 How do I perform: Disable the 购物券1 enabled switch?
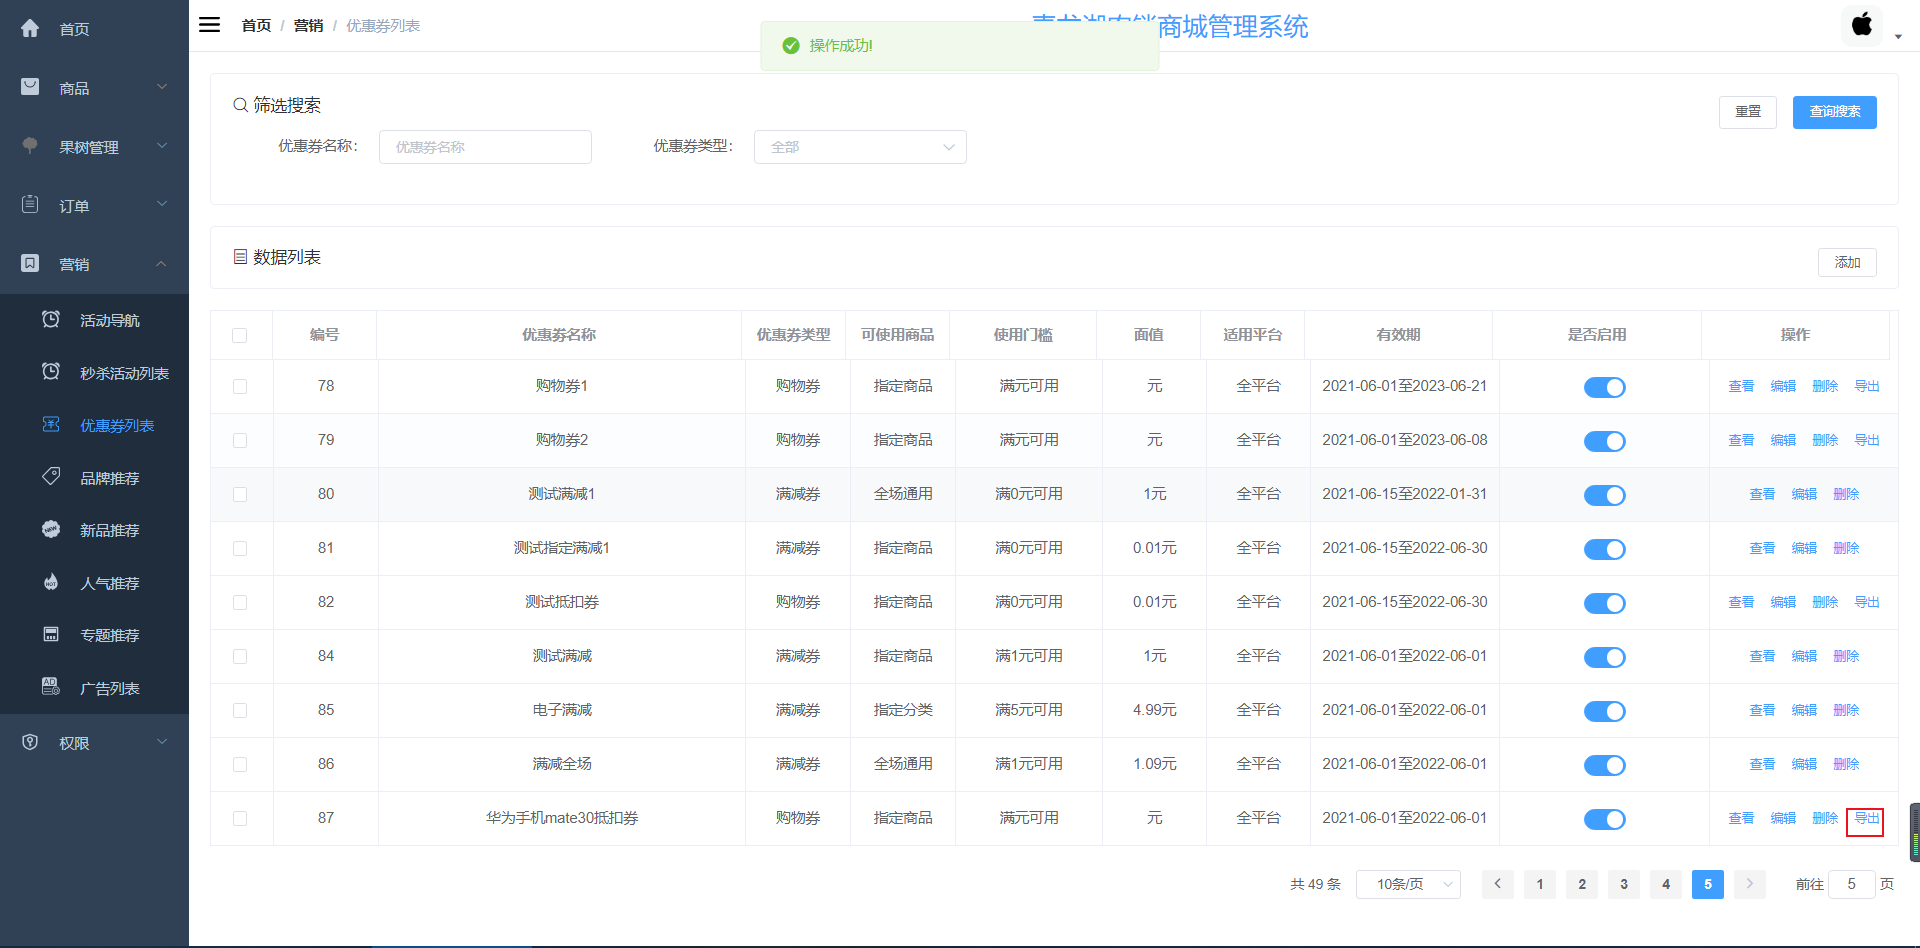[x=1605, y=387]
